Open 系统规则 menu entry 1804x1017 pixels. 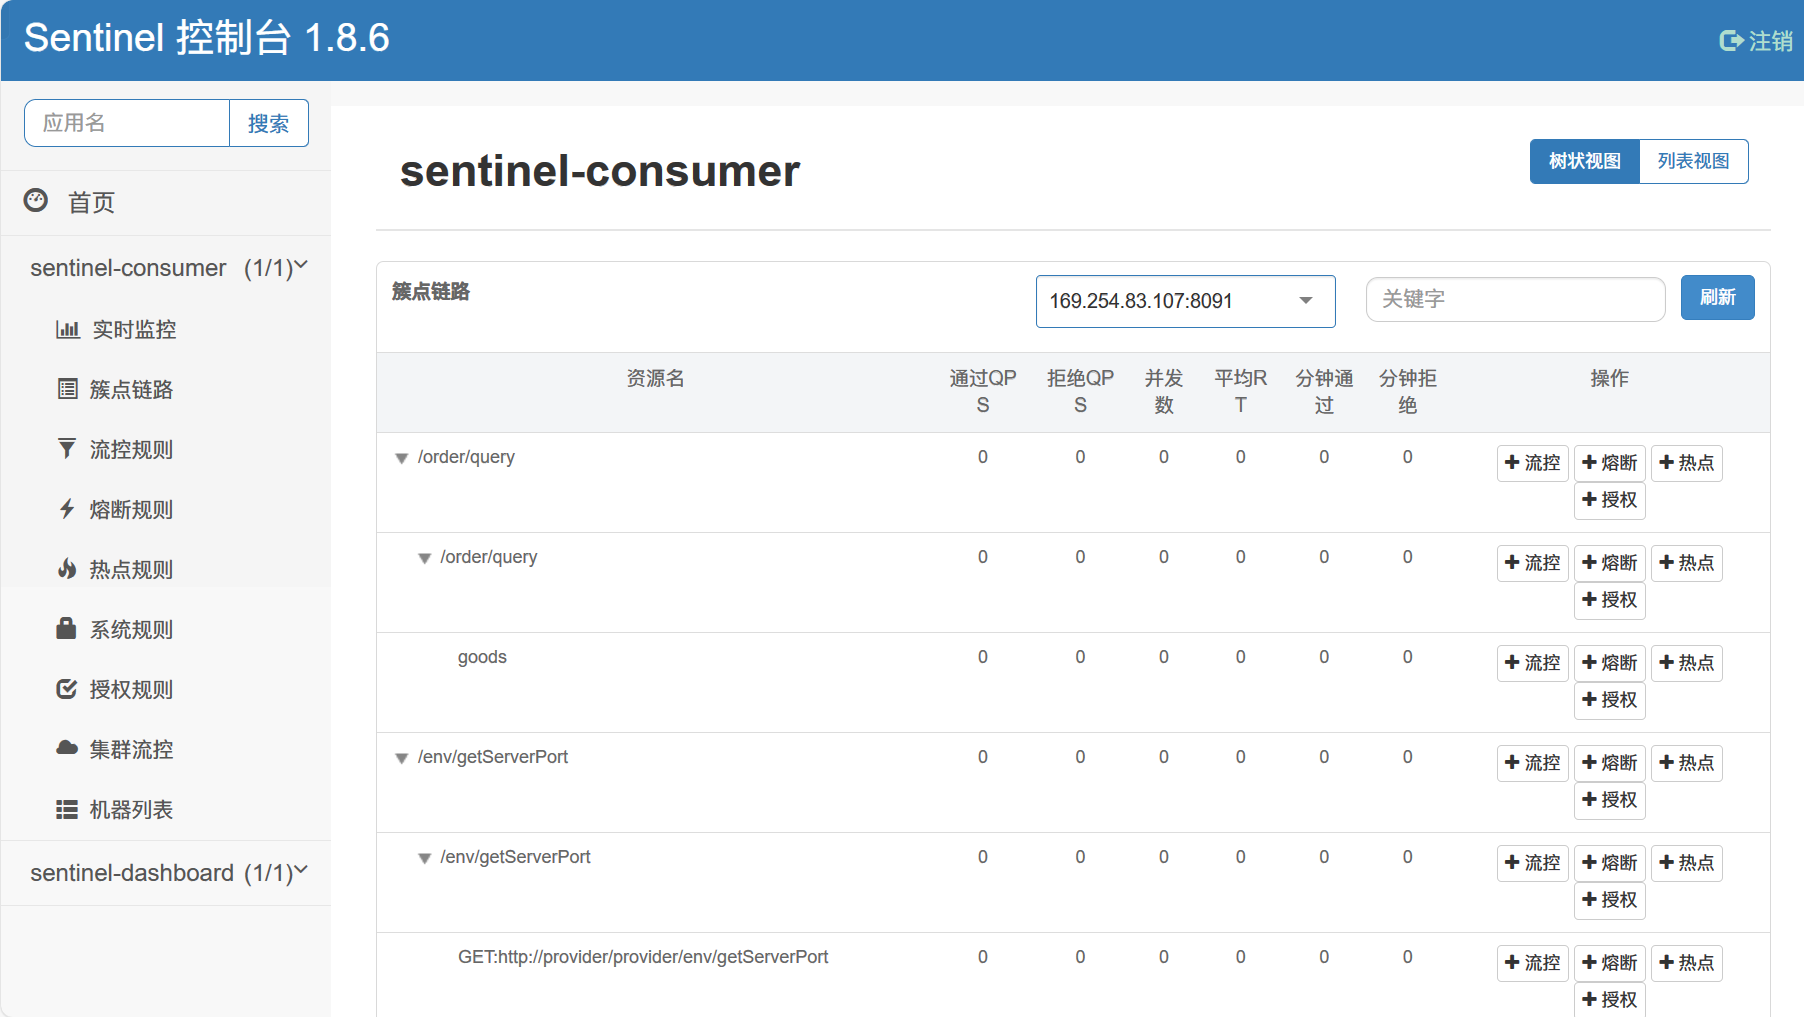[131, 630]
